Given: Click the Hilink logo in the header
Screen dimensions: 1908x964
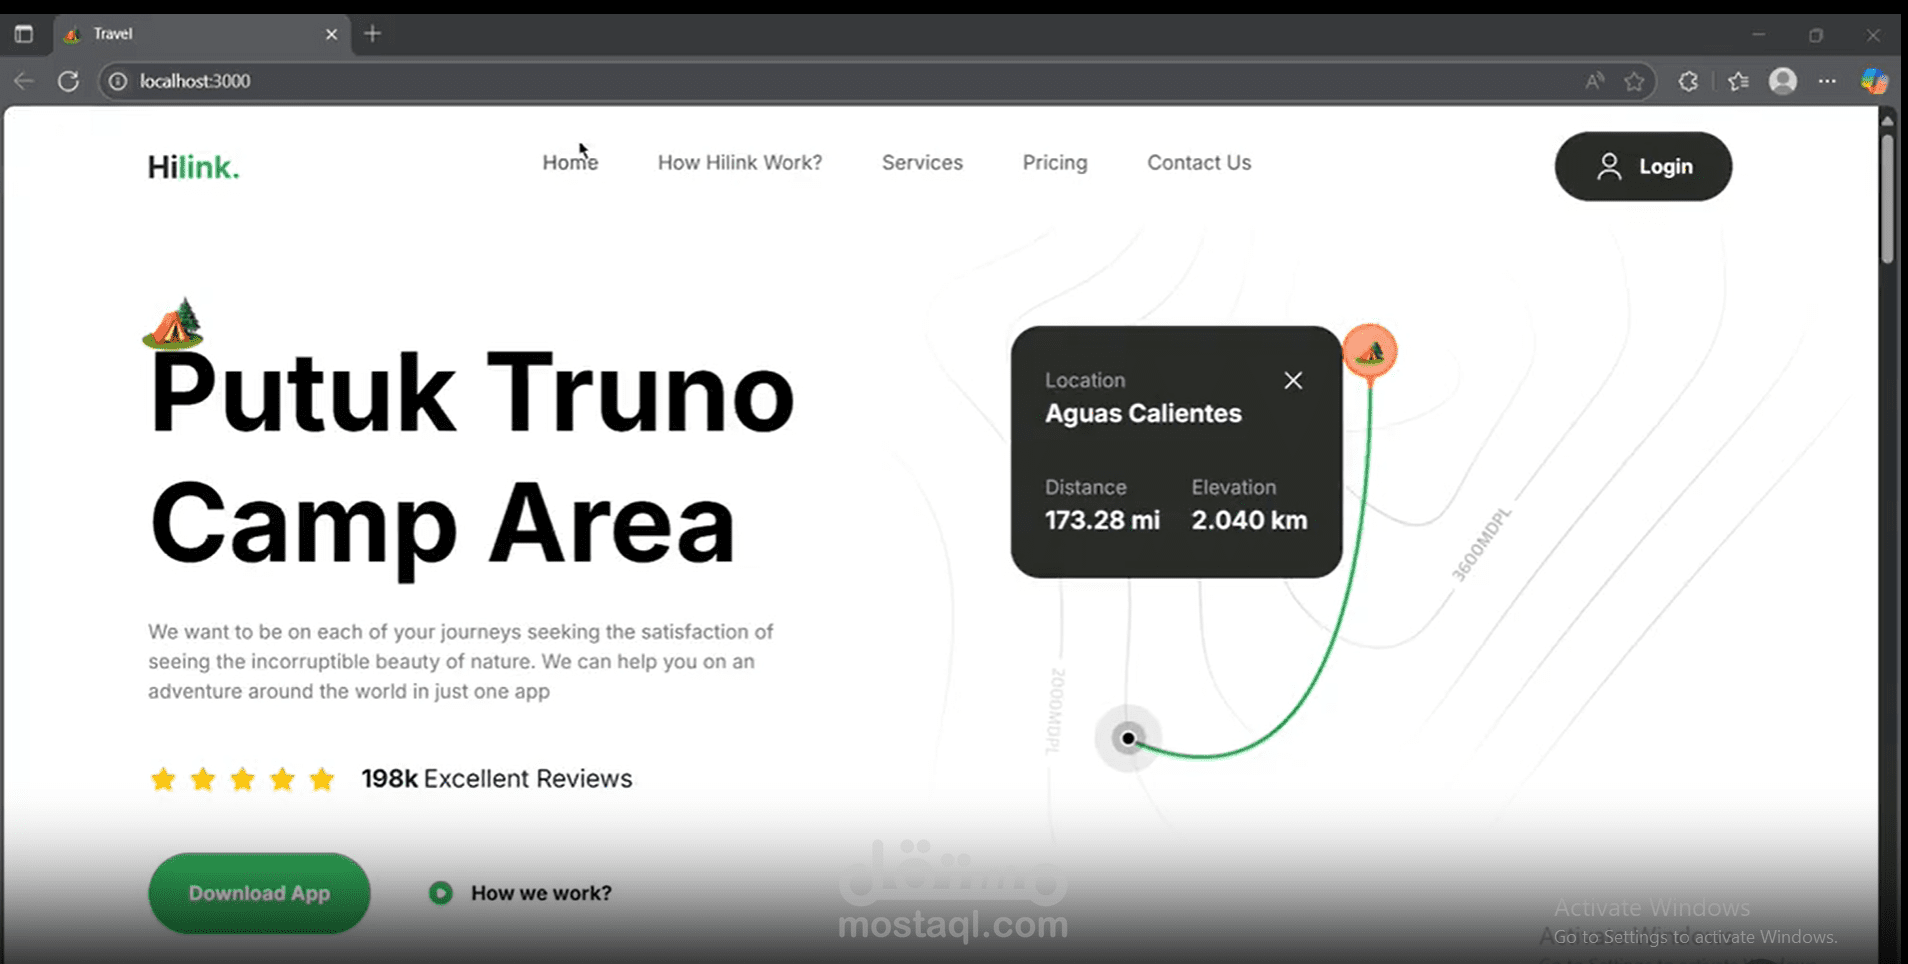Looking at the screenshot, I should (192, 166).
